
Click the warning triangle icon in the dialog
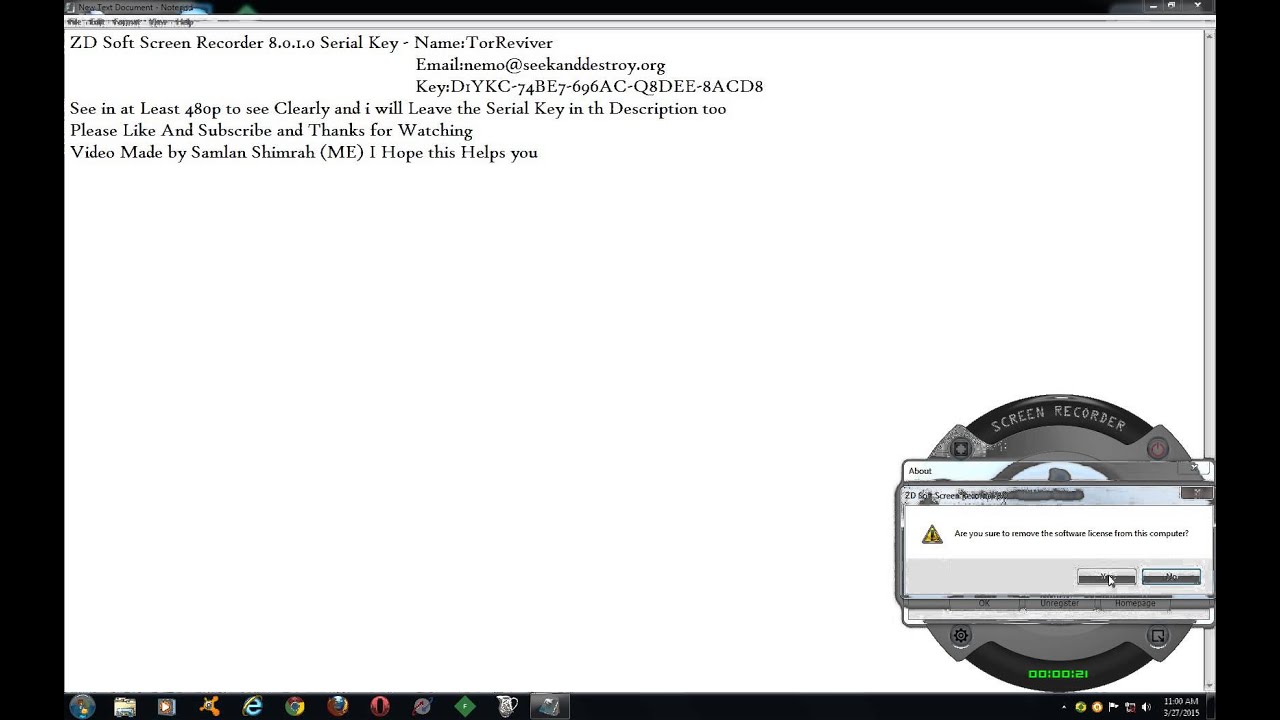coord(932,534)
